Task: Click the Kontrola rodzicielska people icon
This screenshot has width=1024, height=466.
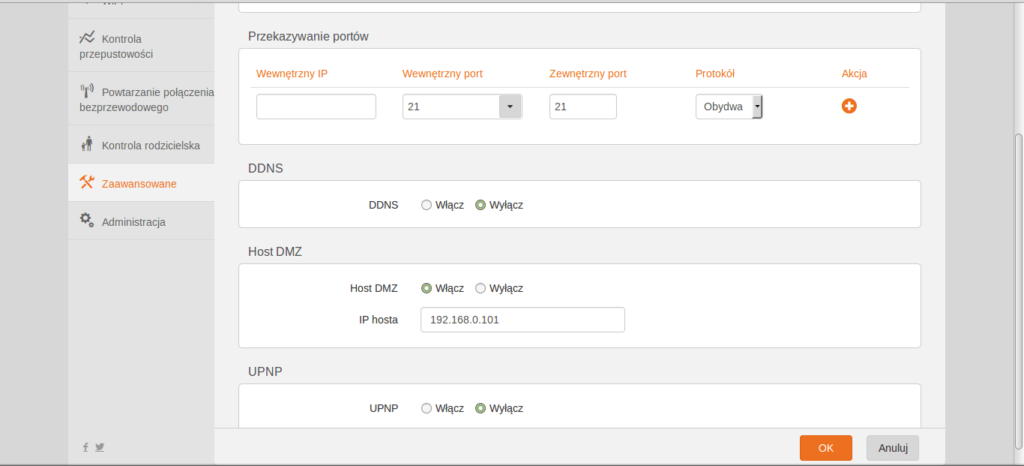Action: click(87, 145)
